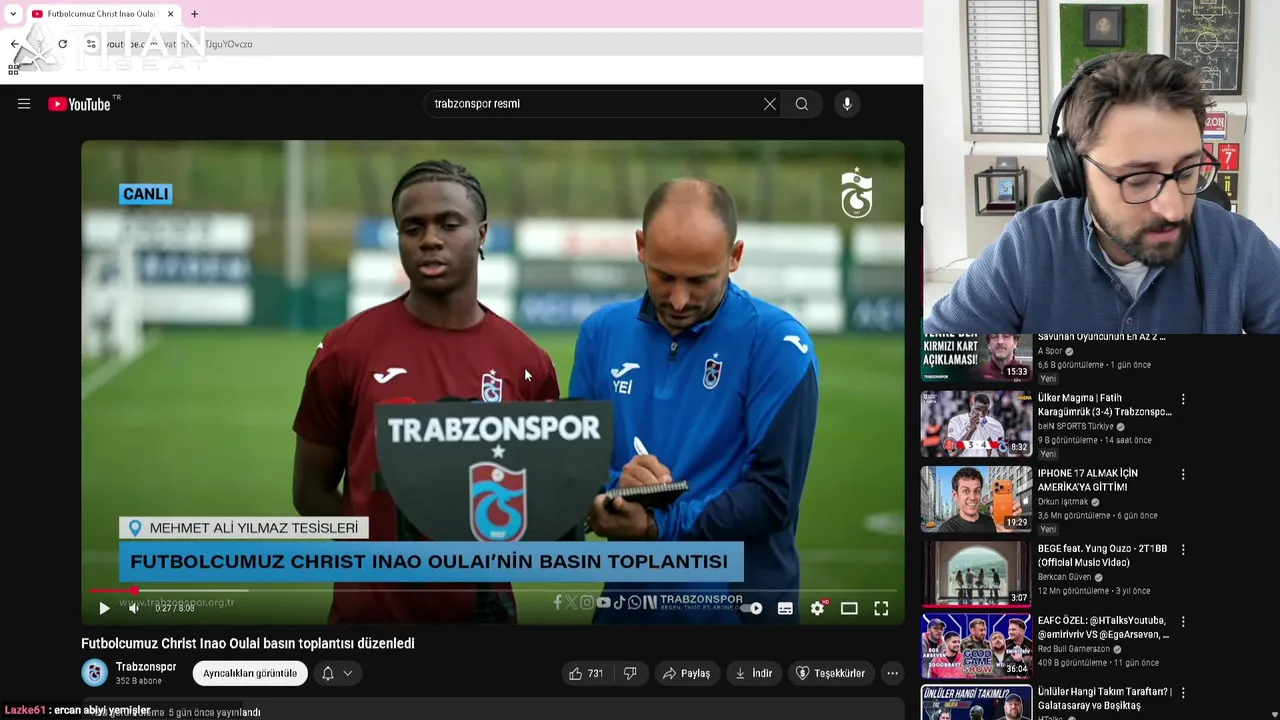The width and height of the screenshot is (1280, 720).
Task: Go to the YouTube home logo
Action: click(80, 104)
